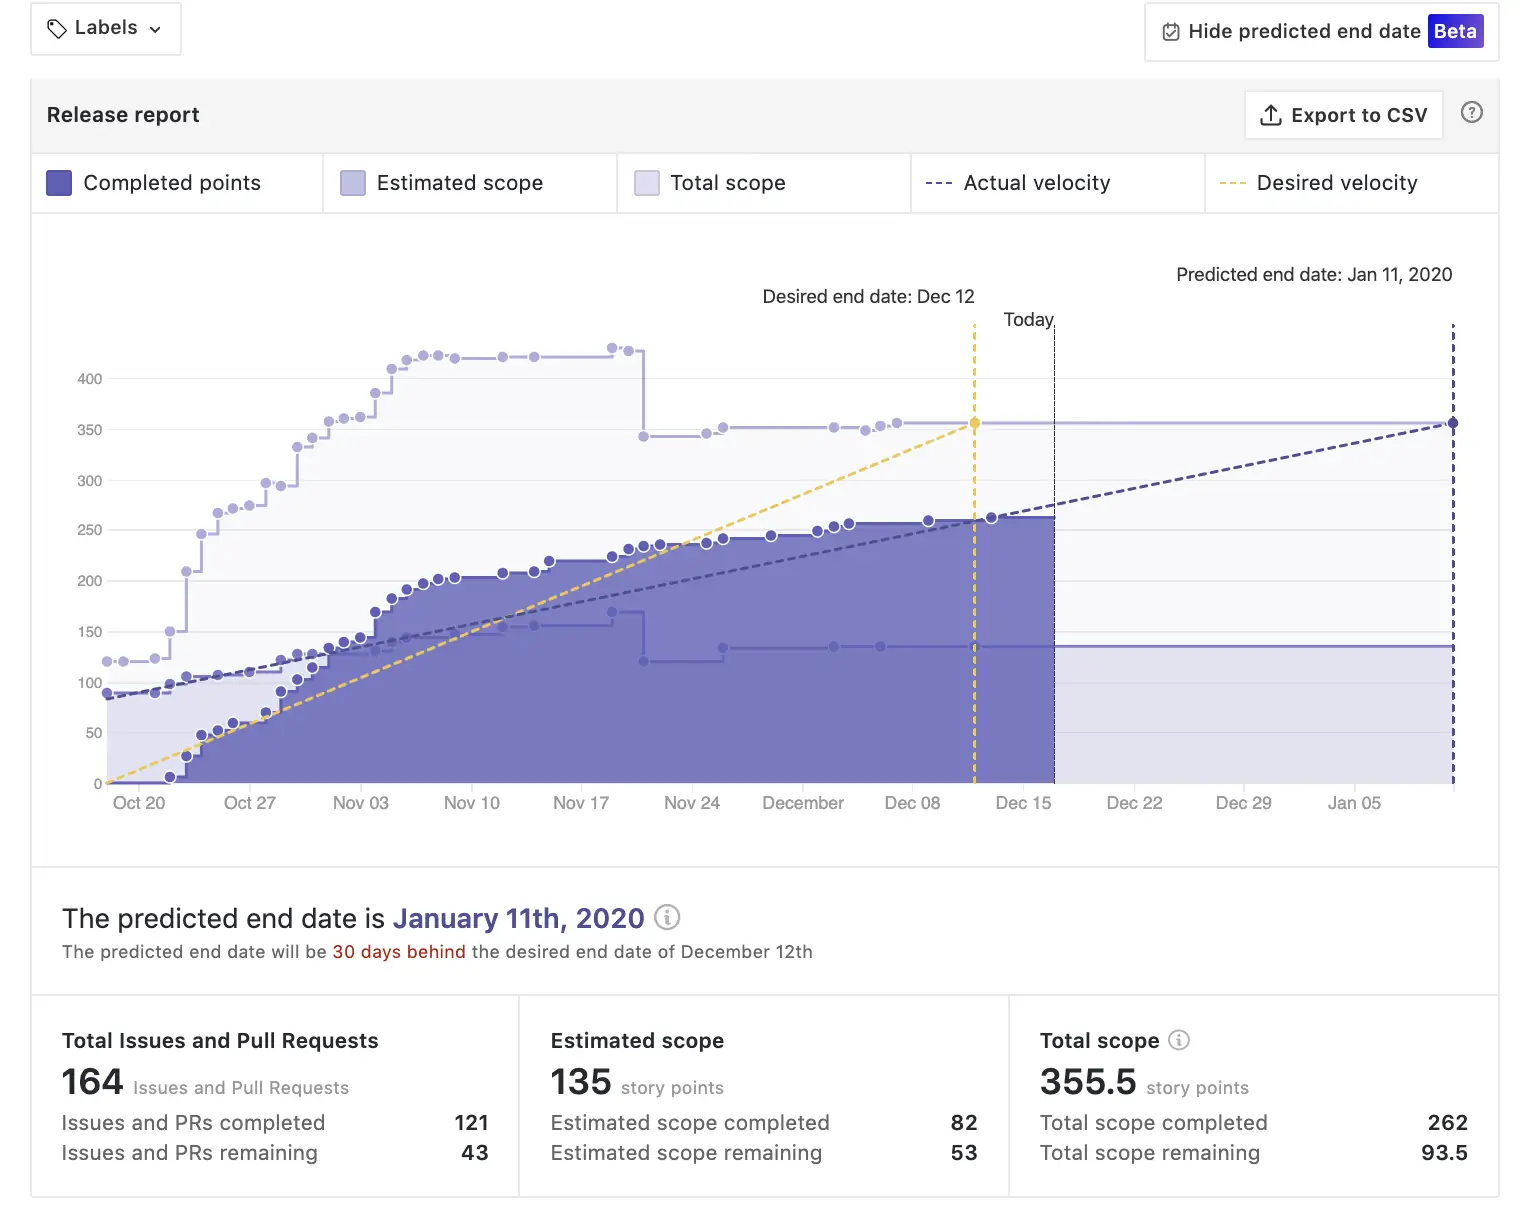Click the yellow desired end date marker
Viewport: 1520px width, 1210px height.
click(975, 423)
